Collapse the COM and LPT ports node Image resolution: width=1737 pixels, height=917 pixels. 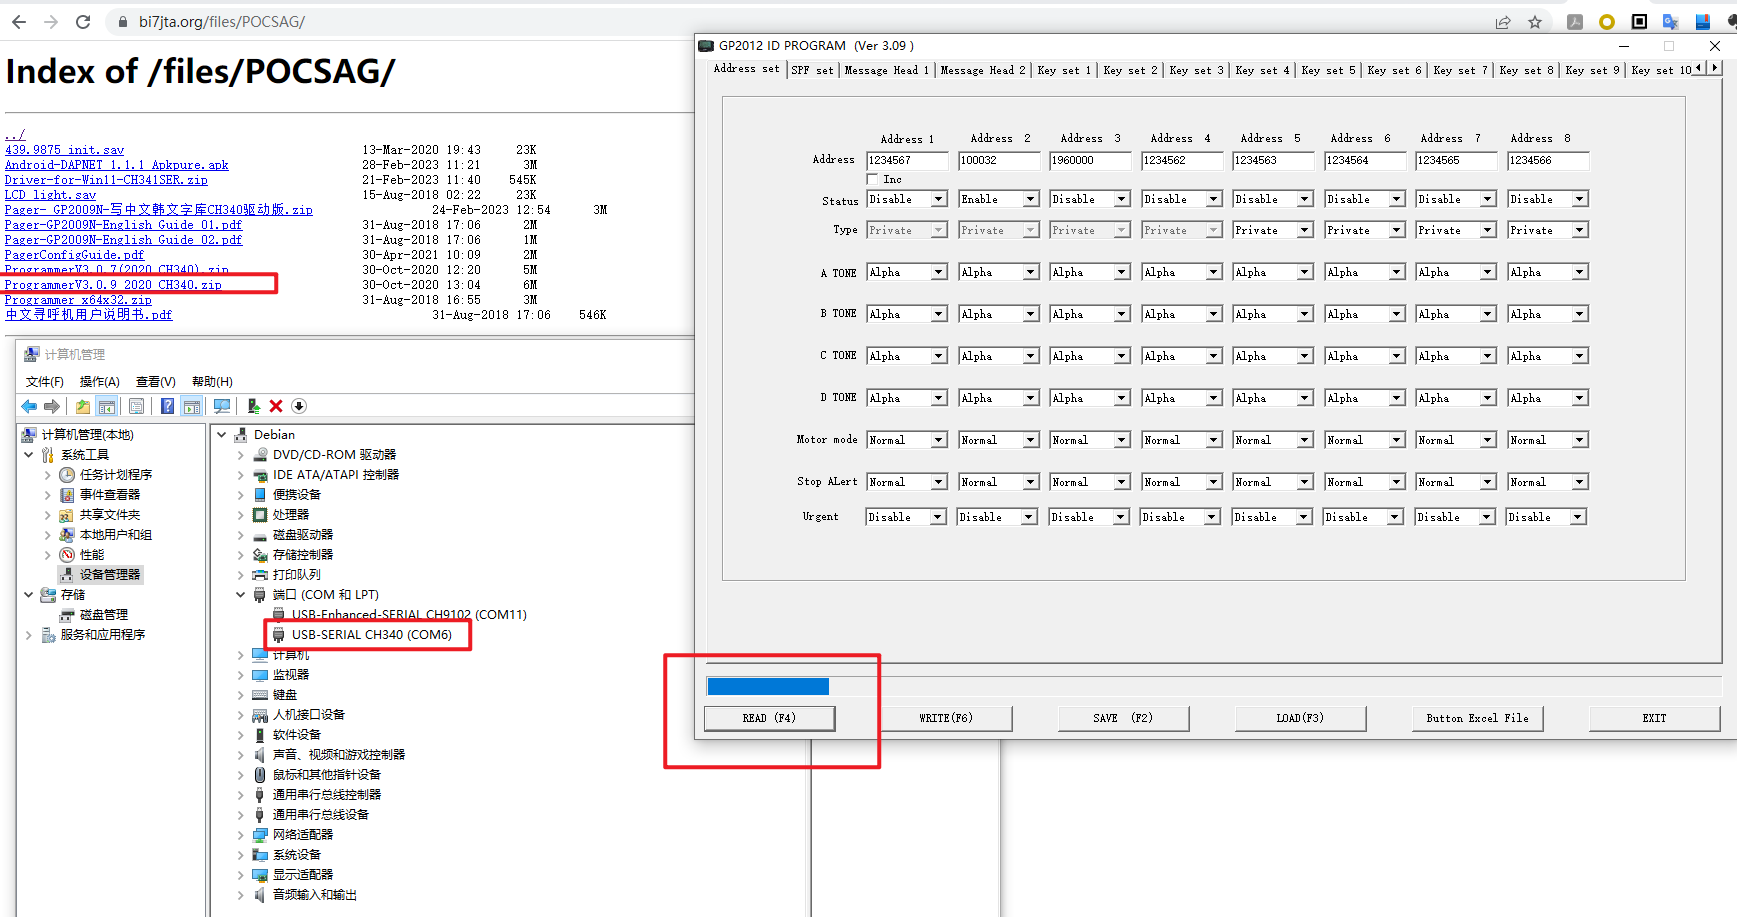coord(240,595)
